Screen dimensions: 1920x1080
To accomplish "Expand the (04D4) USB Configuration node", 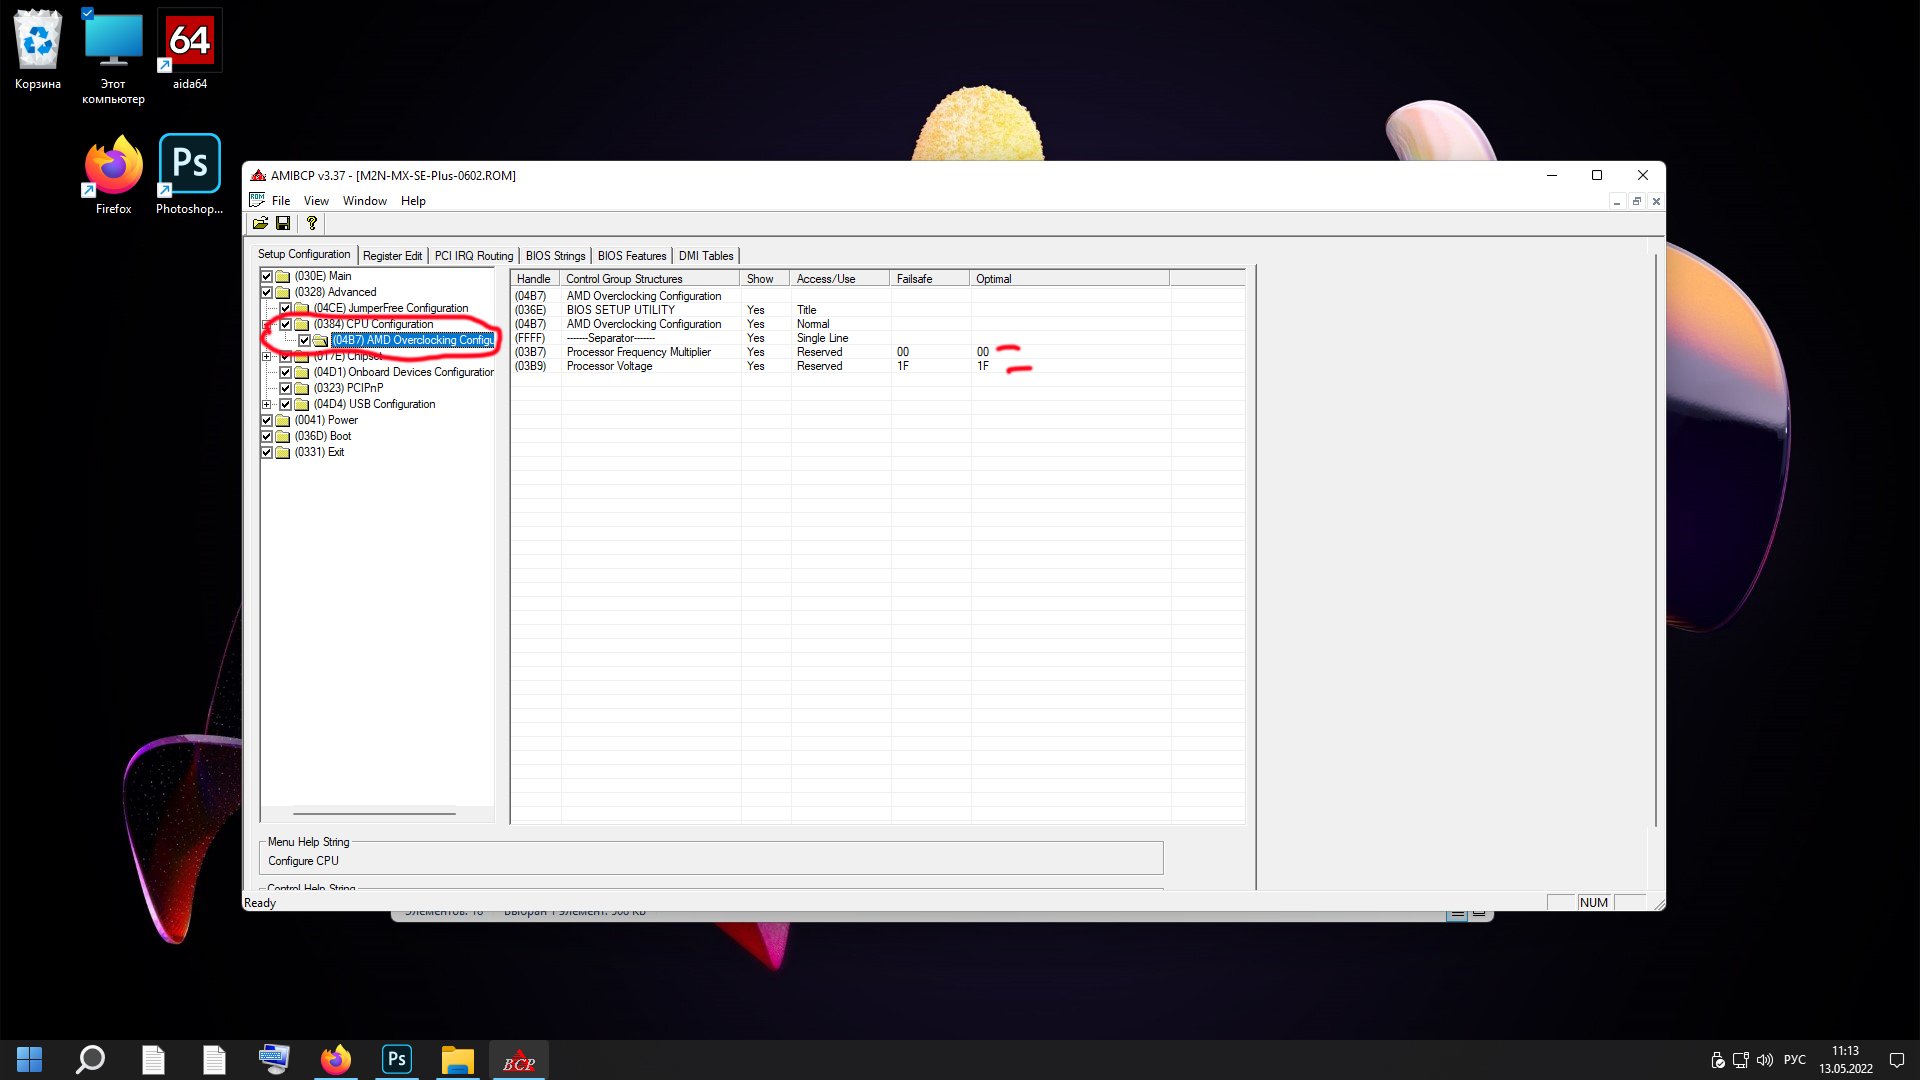I will [x=267, y=404].
